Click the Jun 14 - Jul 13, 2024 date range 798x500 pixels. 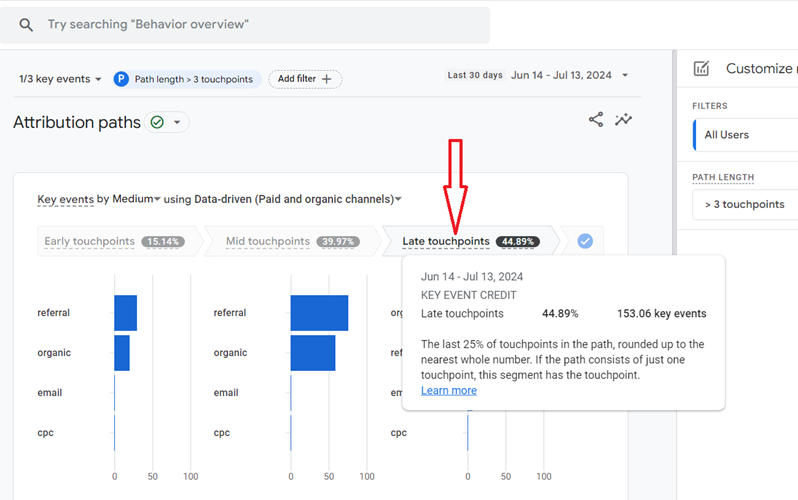[x=561, y=75]
